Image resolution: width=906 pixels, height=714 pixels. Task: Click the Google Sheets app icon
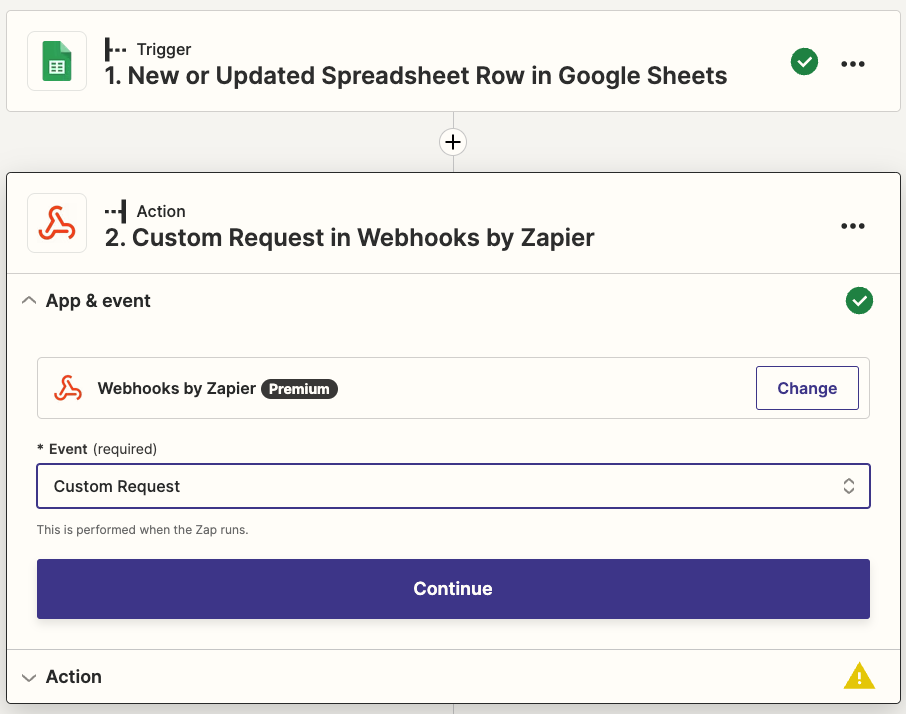[57, 62]
